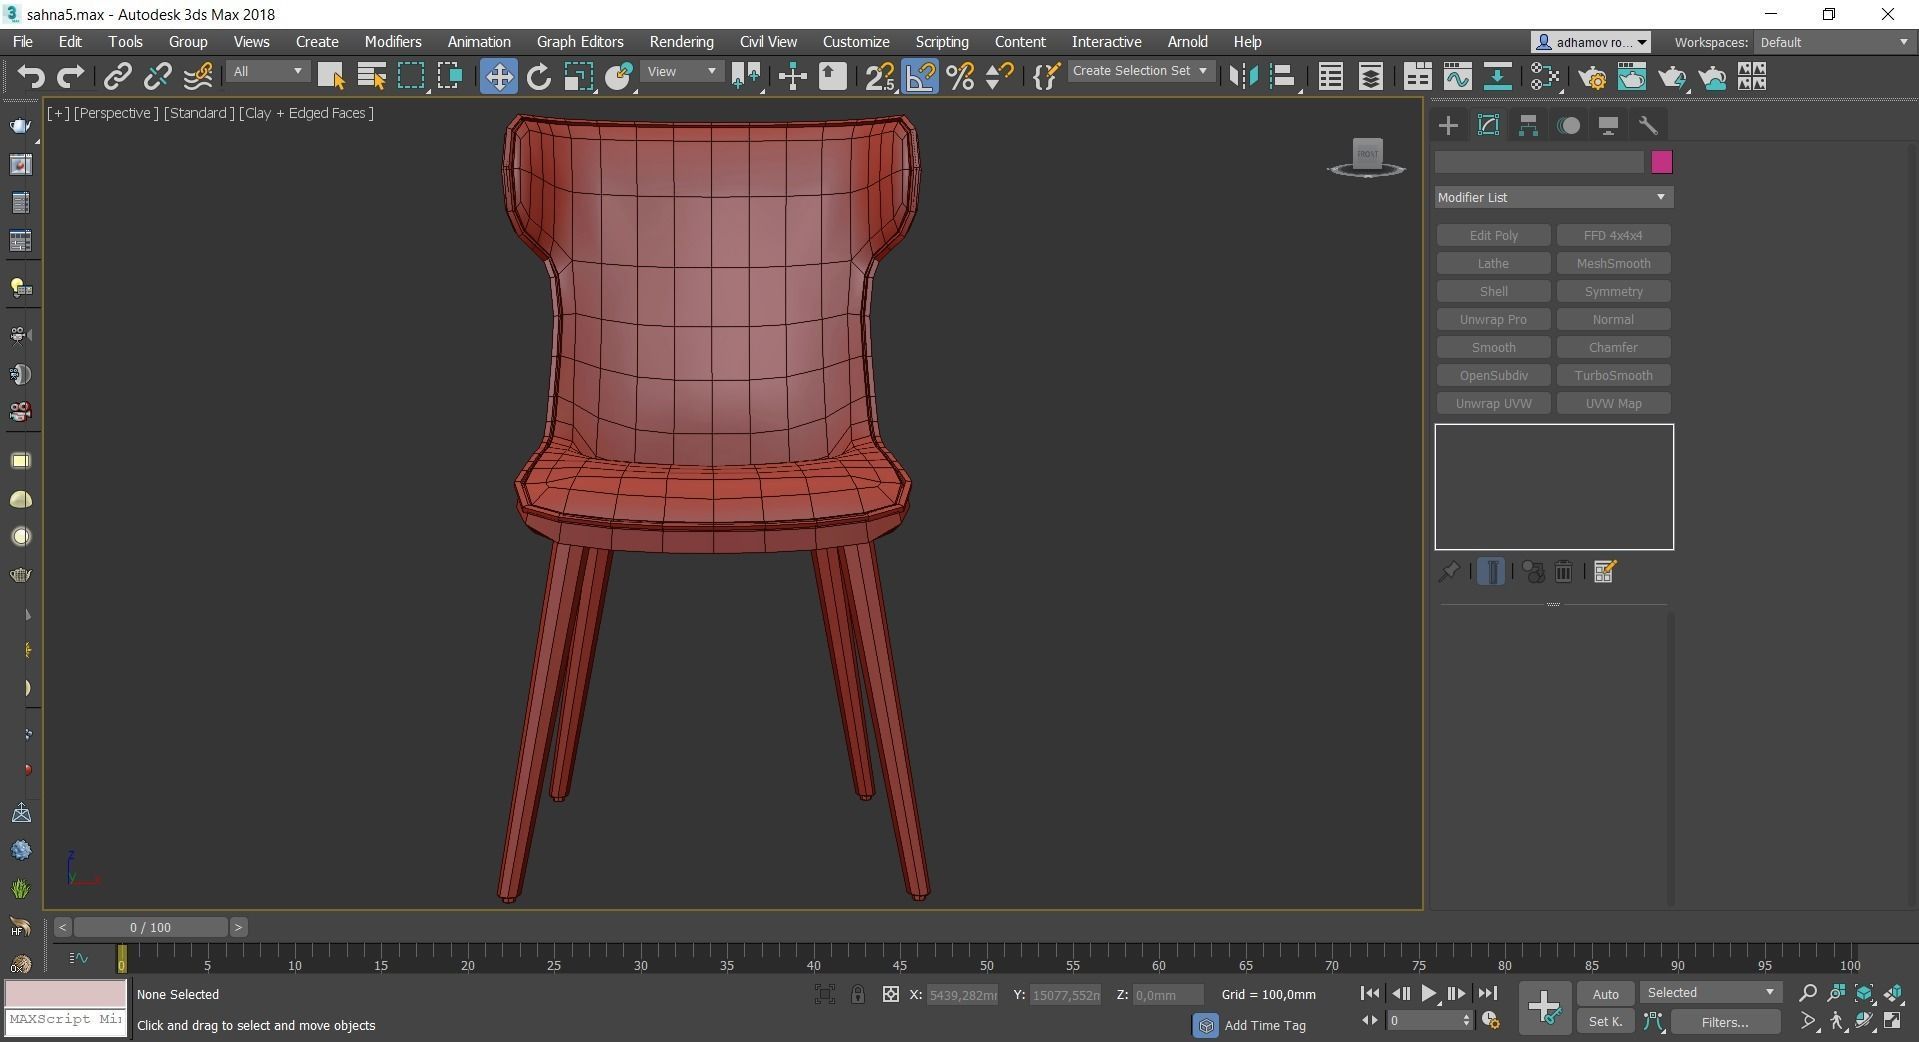Open the Utilities panel wrench tab
This screenshot has height=1042, width=1919.
point(1648,125)
